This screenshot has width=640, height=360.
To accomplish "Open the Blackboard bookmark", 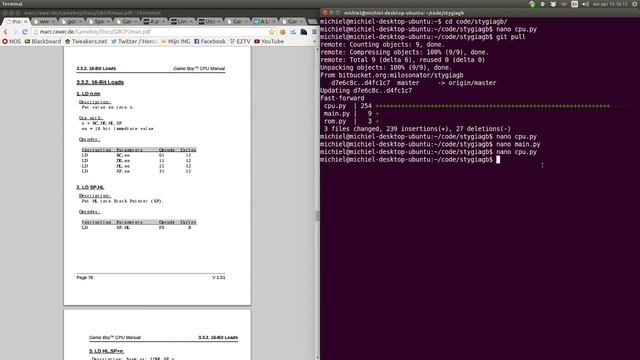I will [x=43, y=41].
